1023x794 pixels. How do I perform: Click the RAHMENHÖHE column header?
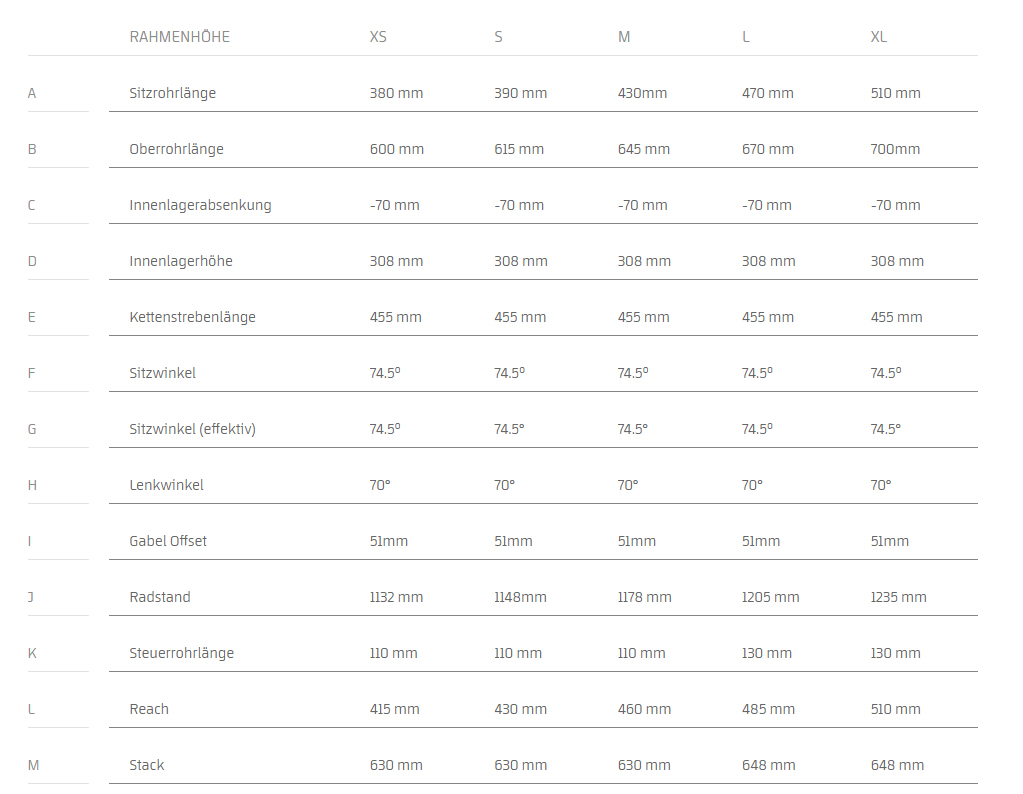tap(179, 37)
